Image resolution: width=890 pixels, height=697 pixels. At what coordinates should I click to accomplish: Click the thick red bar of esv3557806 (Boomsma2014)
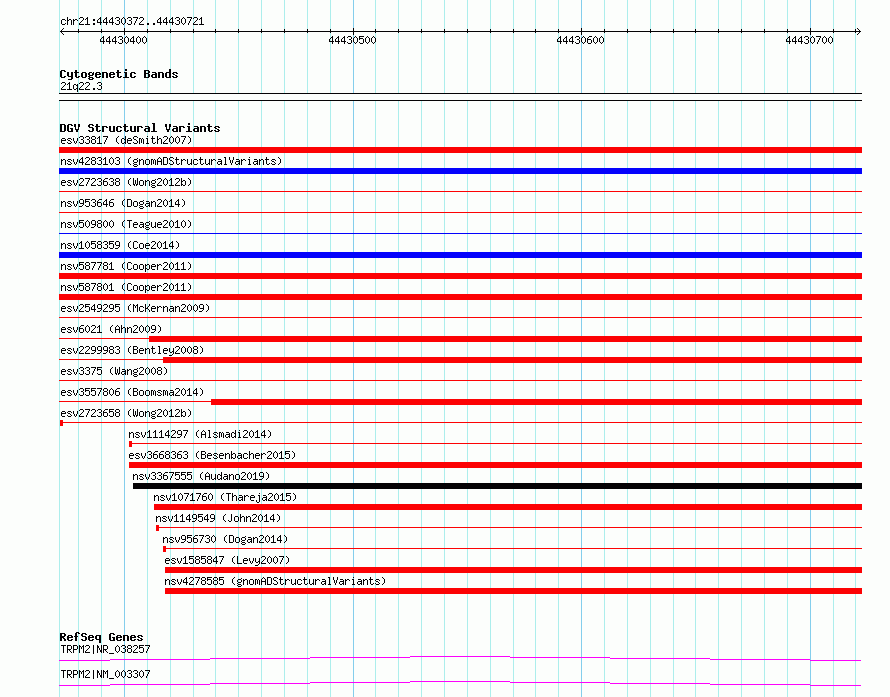(x=536, y=402)
